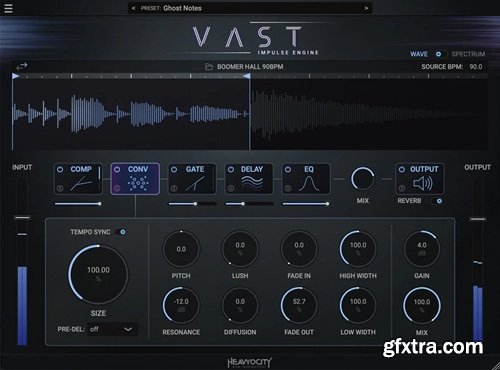This screenshot has height=370, width=500.
Task: Click the dimmed waveform tail region
Action: coord(369,114)
